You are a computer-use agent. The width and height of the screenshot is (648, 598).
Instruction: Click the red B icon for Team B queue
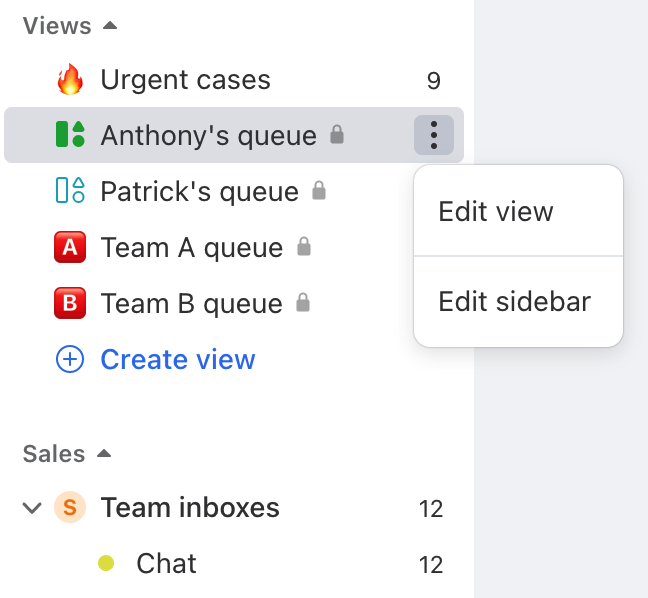[70, 303]
